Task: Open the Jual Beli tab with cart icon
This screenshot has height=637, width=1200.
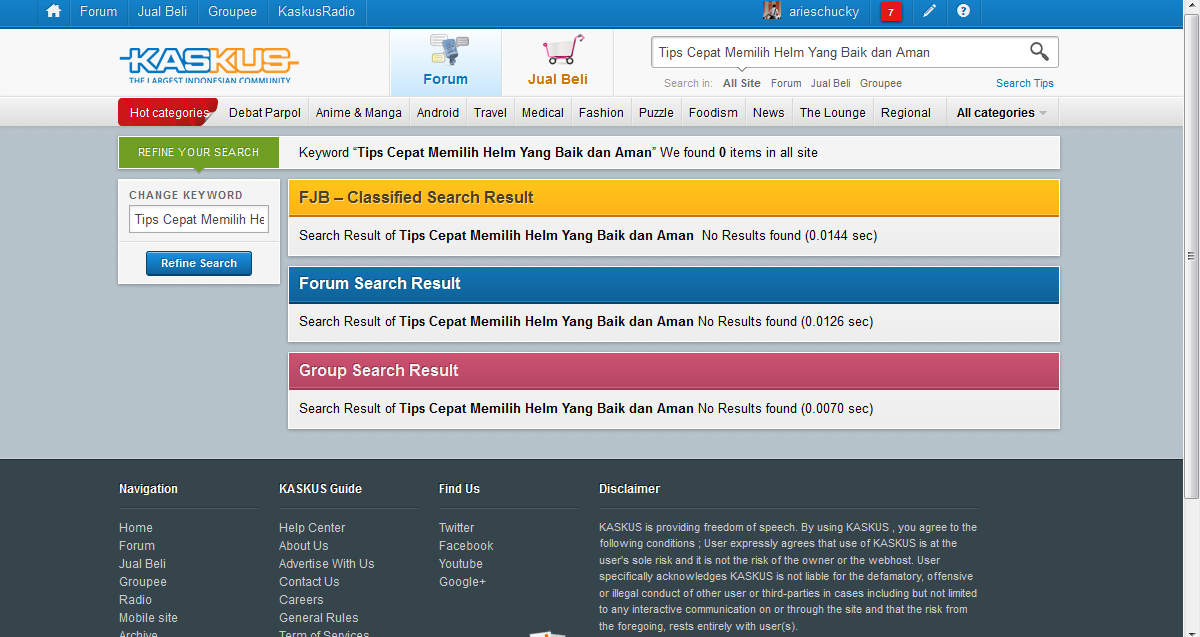Action: pos(558,62)
